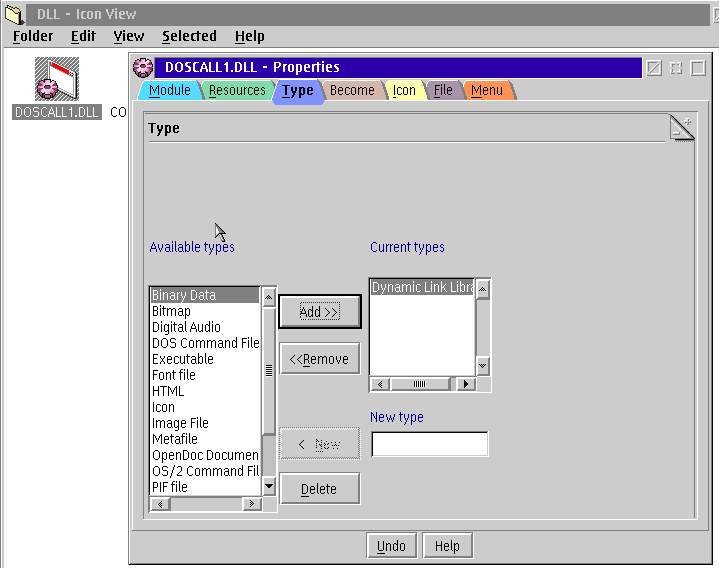Select Dynamic Link Library in Current types
The width and height of the screenshot is (719, 568).
(422, 287)
